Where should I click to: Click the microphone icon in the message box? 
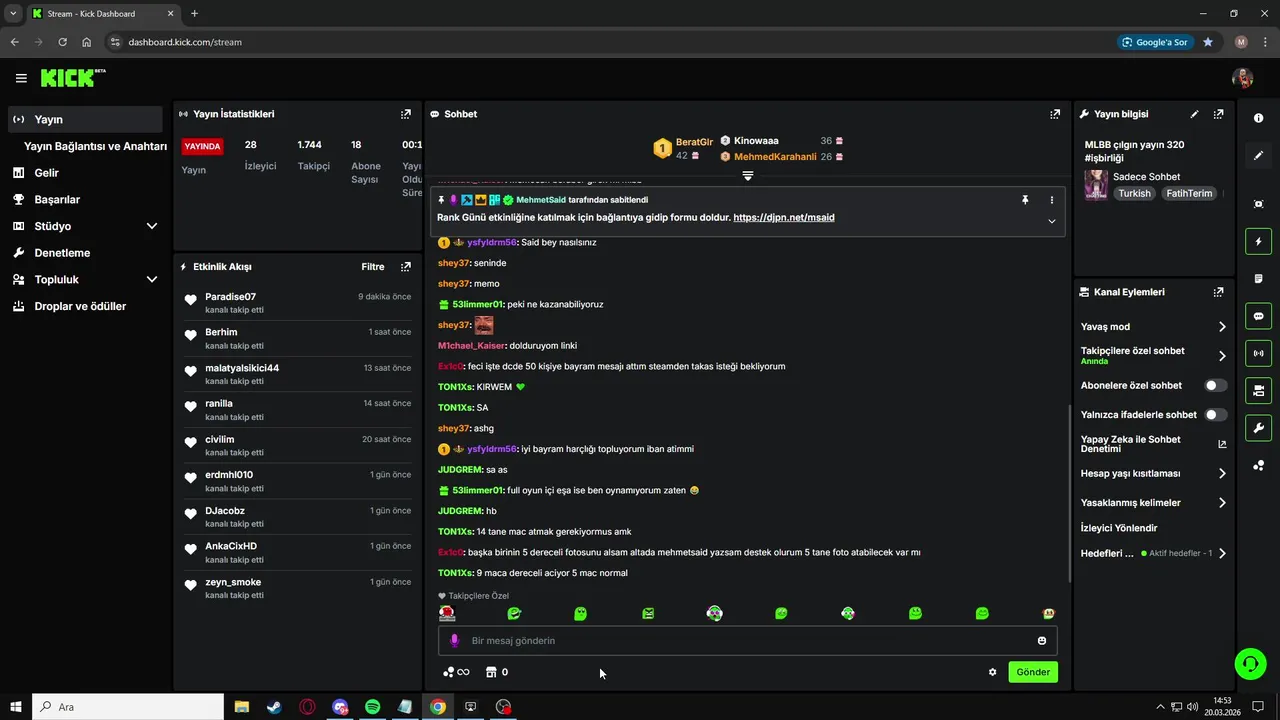(454, 640)
